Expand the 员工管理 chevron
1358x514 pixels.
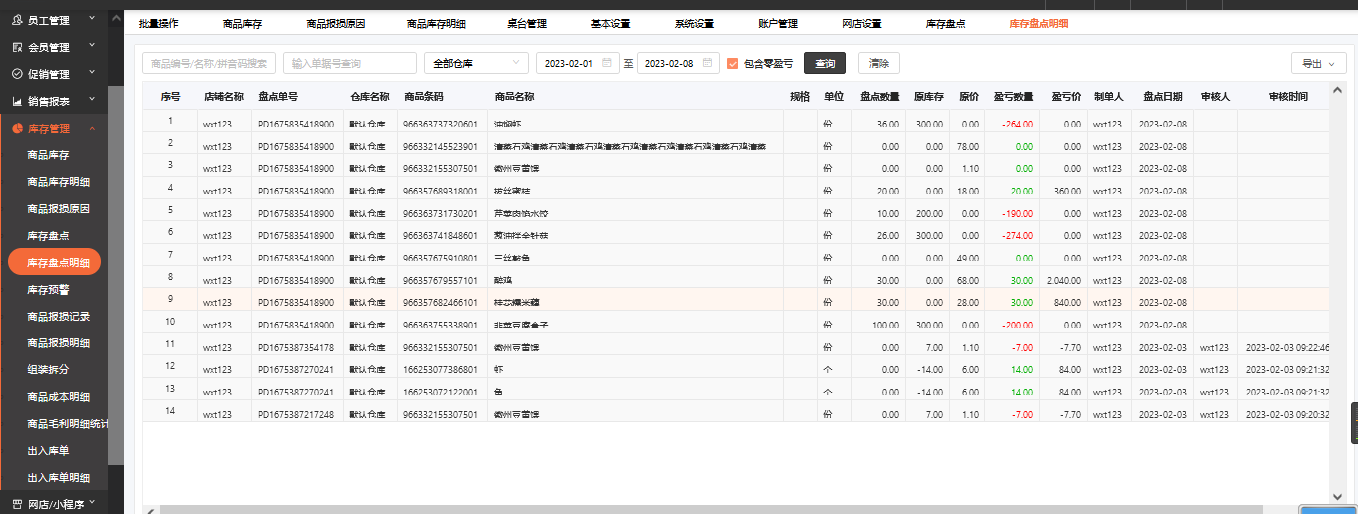pyautogui.click(x=92, y=19)
